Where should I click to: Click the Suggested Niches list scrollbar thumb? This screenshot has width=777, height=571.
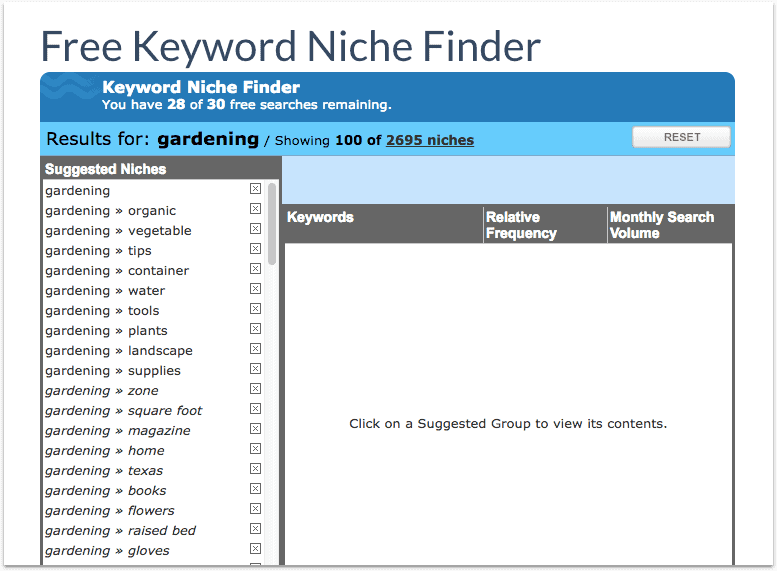(x=272, y=224)
